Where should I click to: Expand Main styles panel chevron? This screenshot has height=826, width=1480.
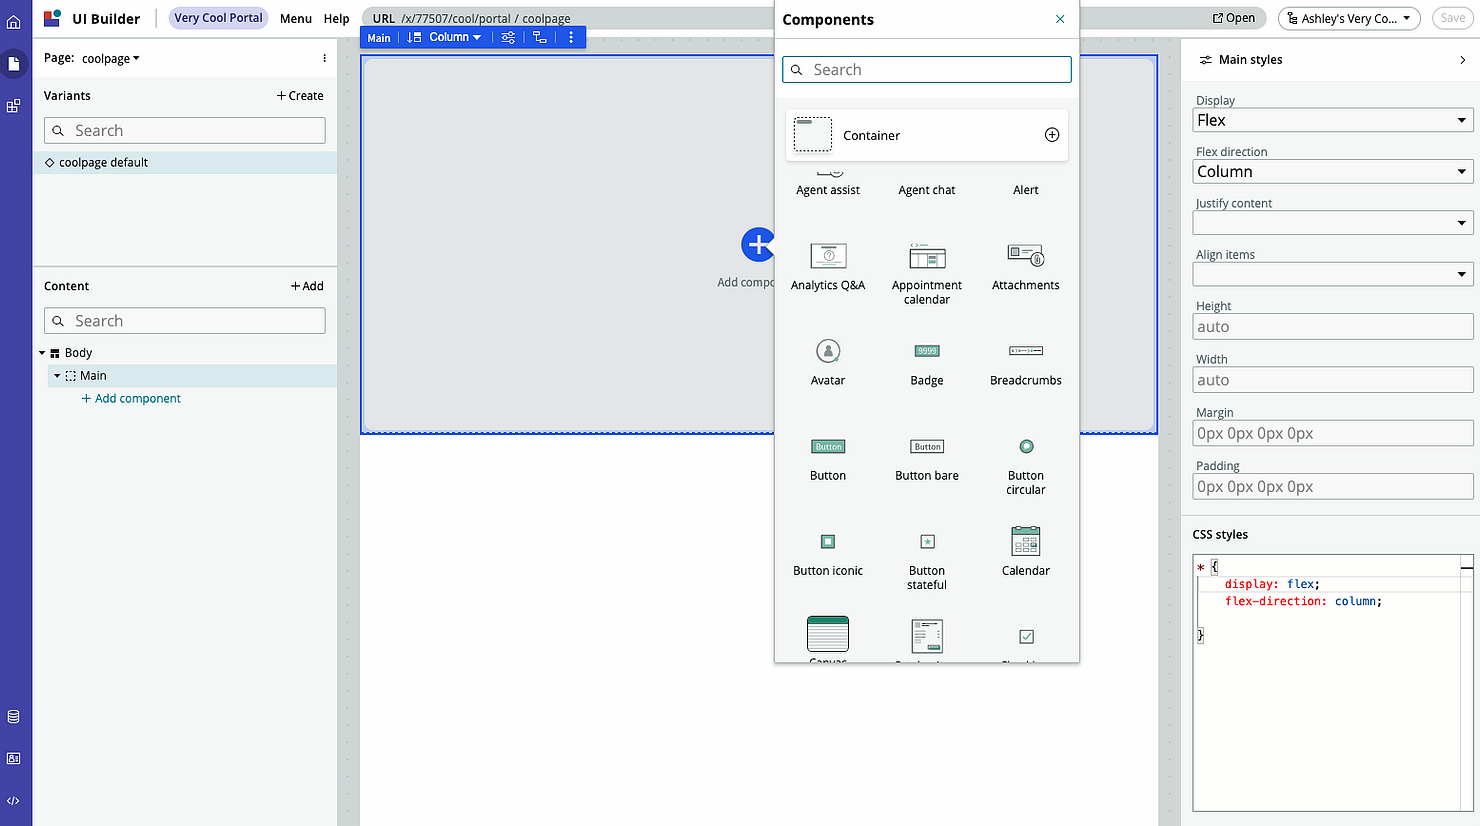(1463, 60)
